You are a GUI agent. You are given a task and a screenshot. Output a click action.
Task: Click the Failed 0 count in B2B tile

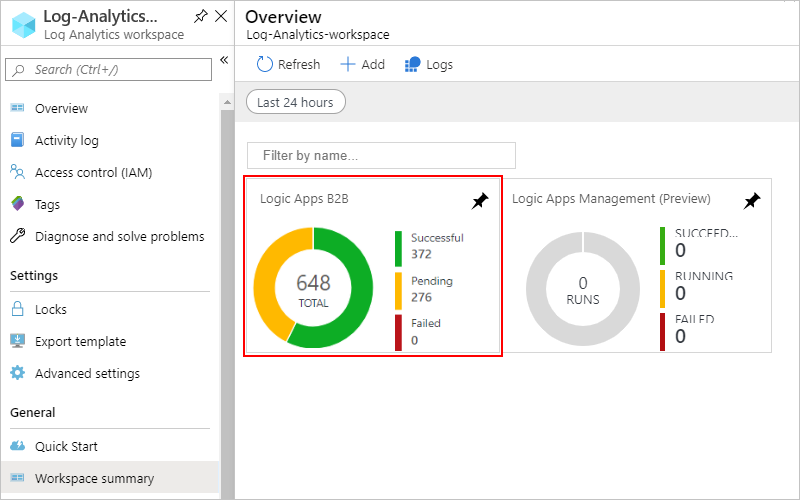414,340
